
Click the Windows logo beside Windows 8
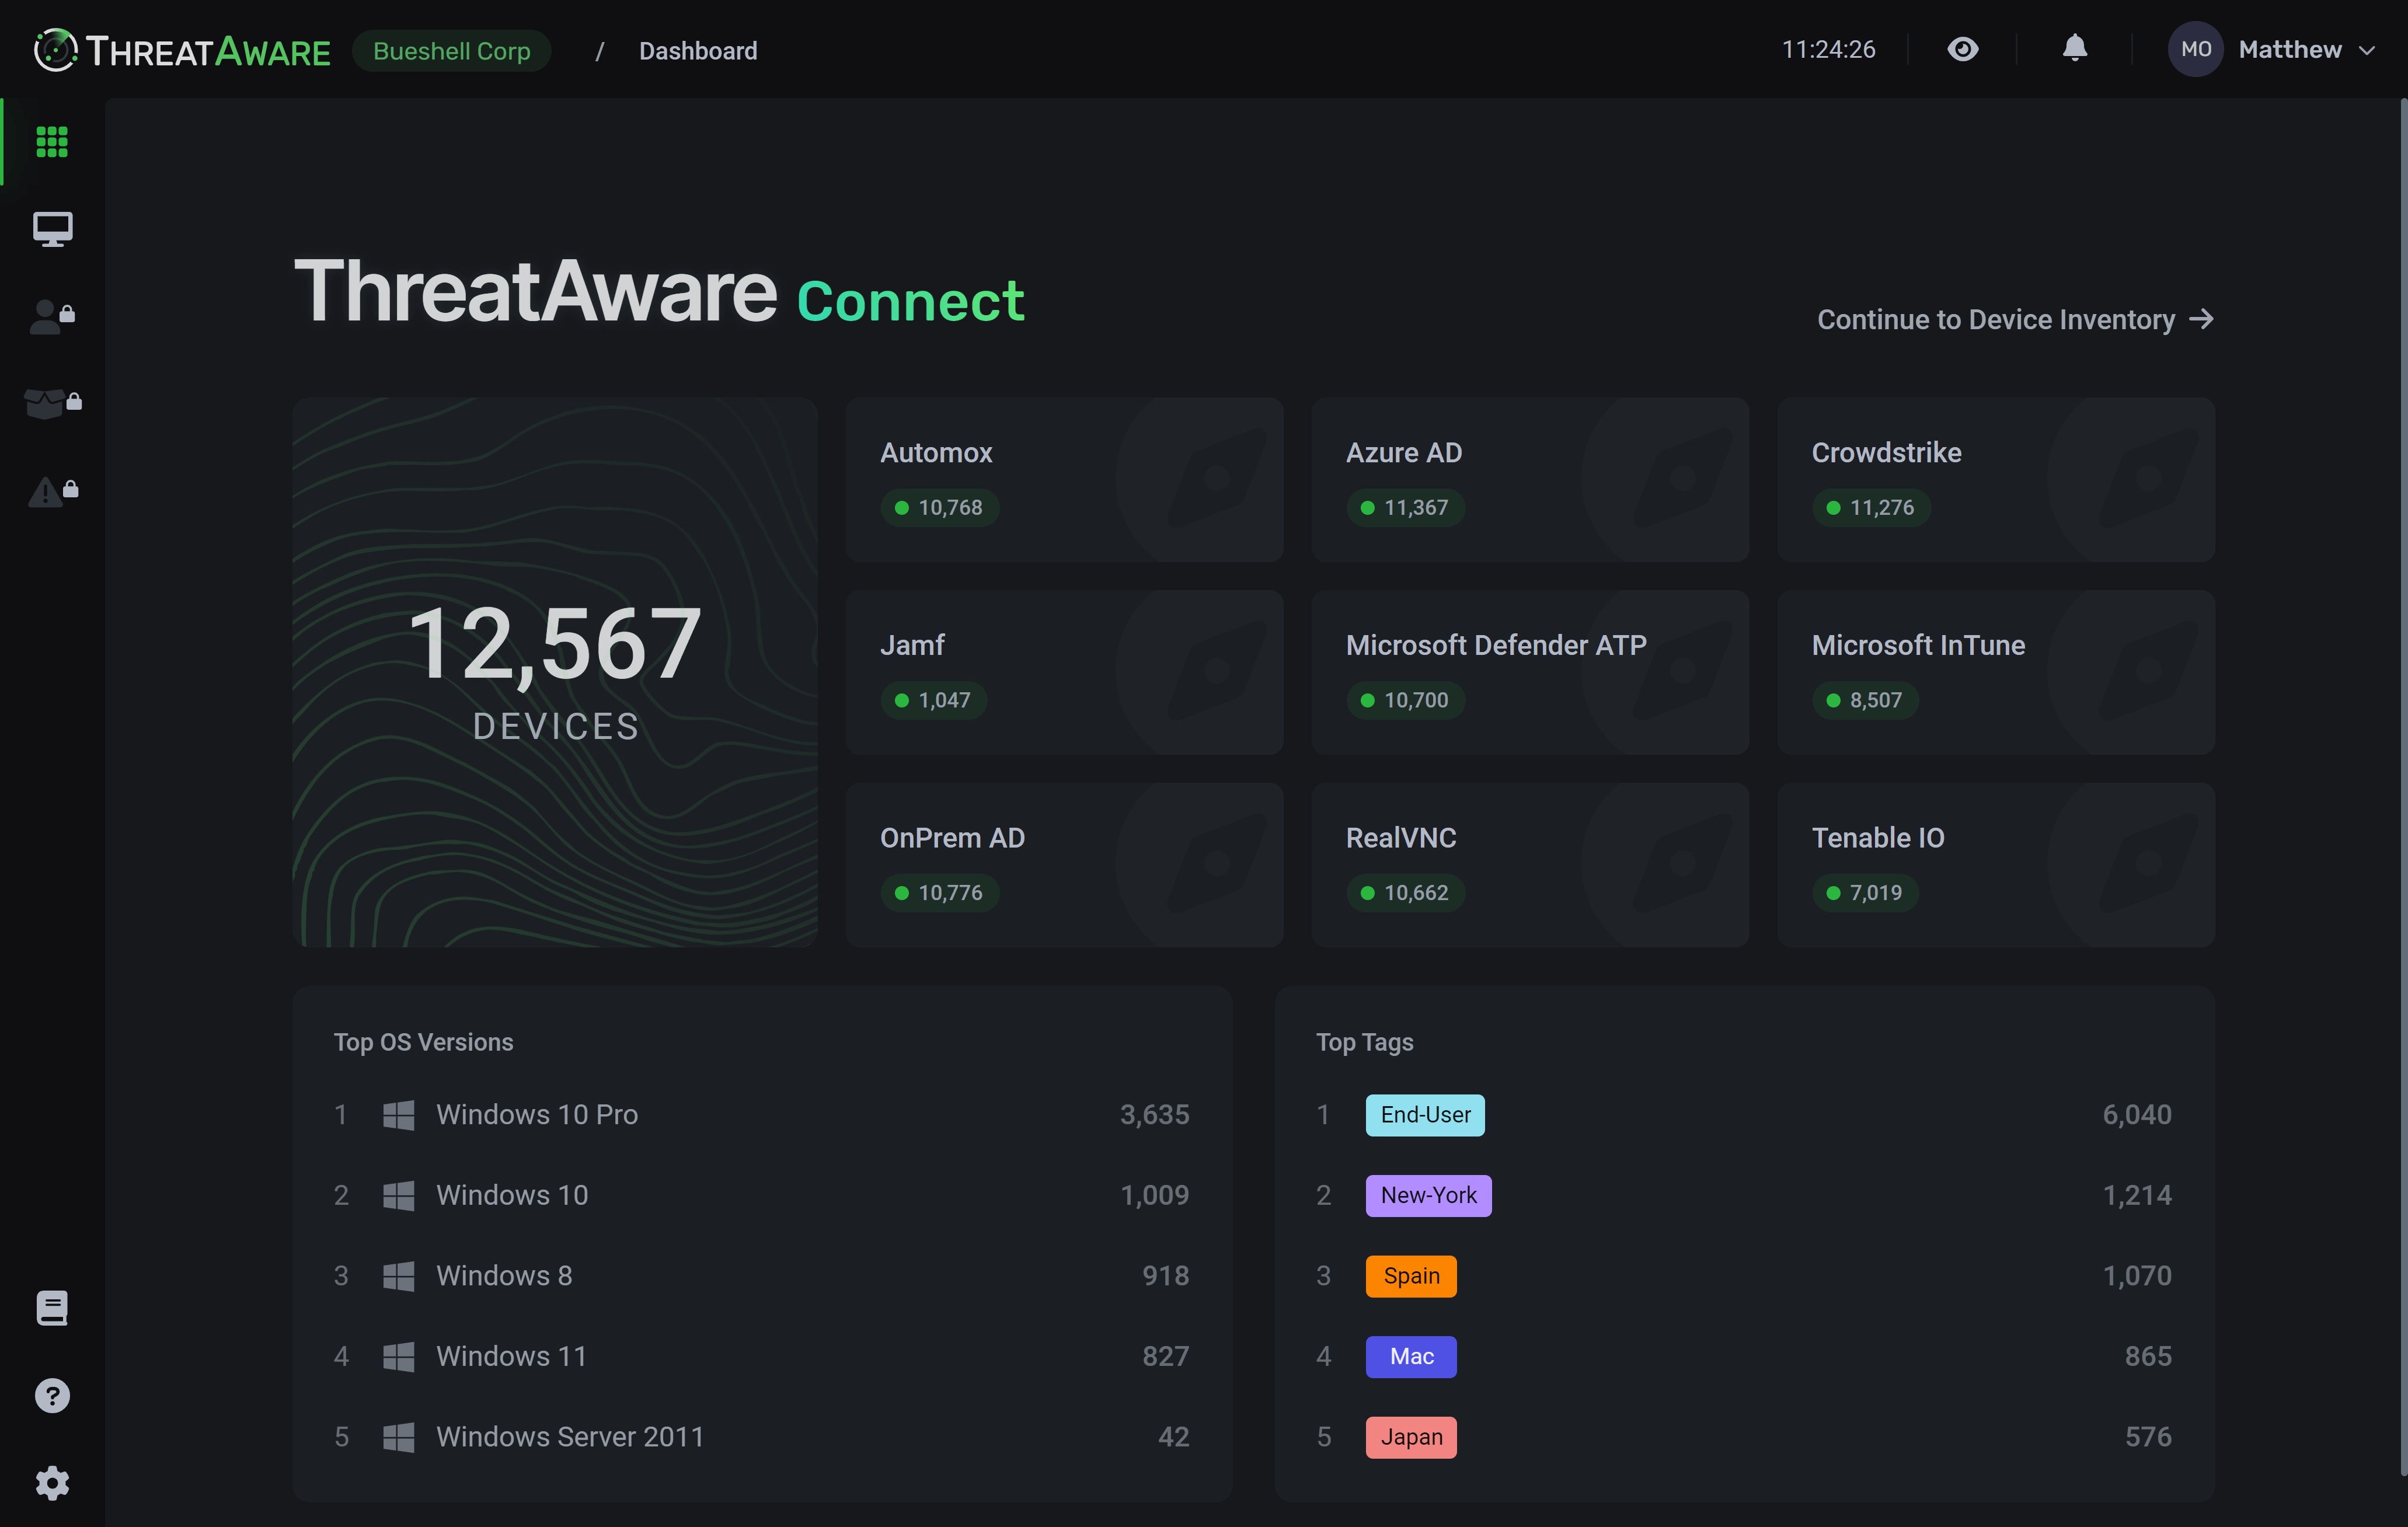pos(399,1276)
